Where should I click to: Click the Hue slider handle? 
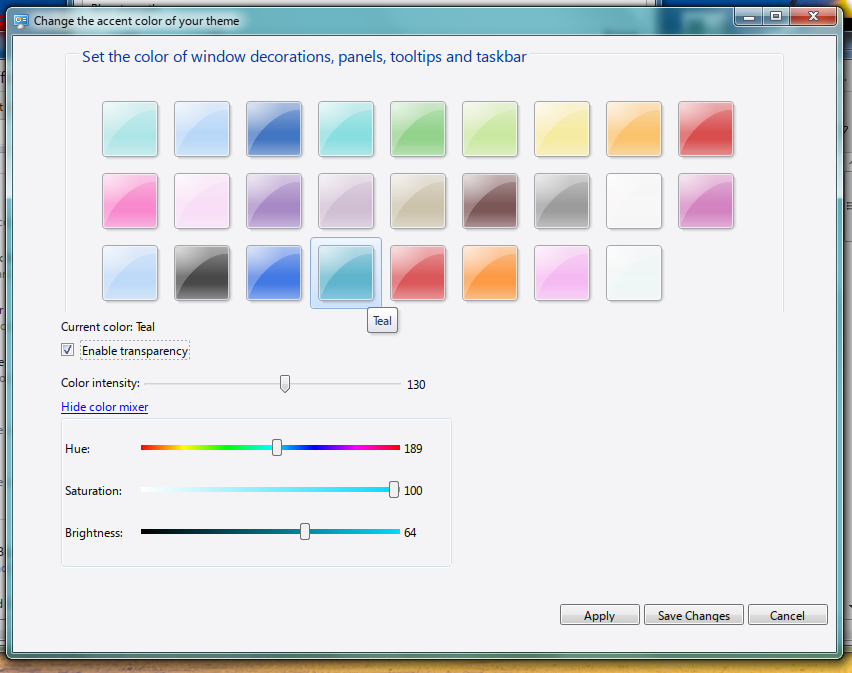277,448
